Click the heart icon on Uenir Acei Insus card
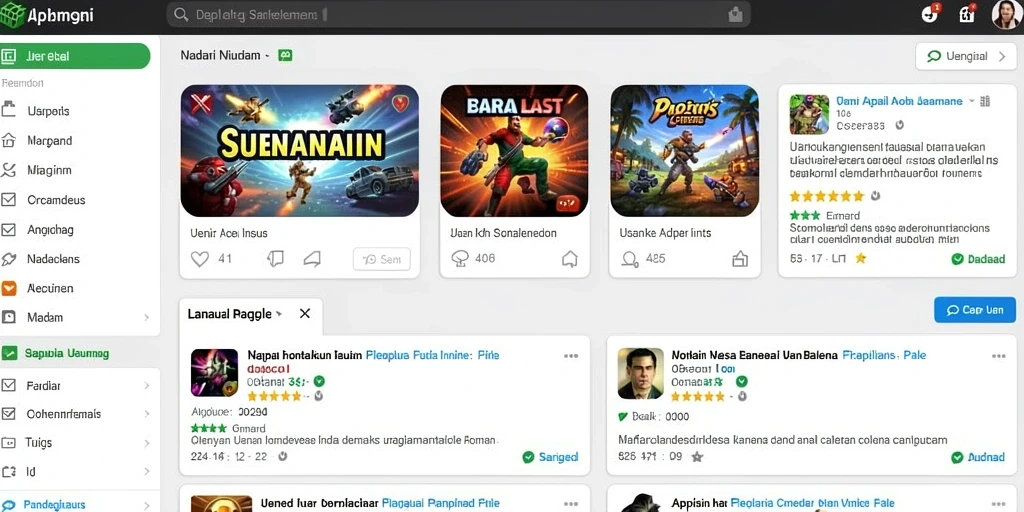 pyautogui.click(x=199, y=259)
